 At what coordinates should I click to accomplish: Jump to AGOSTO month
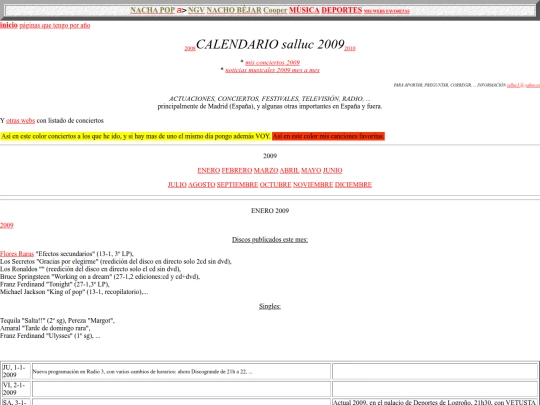tap(201, 185)
